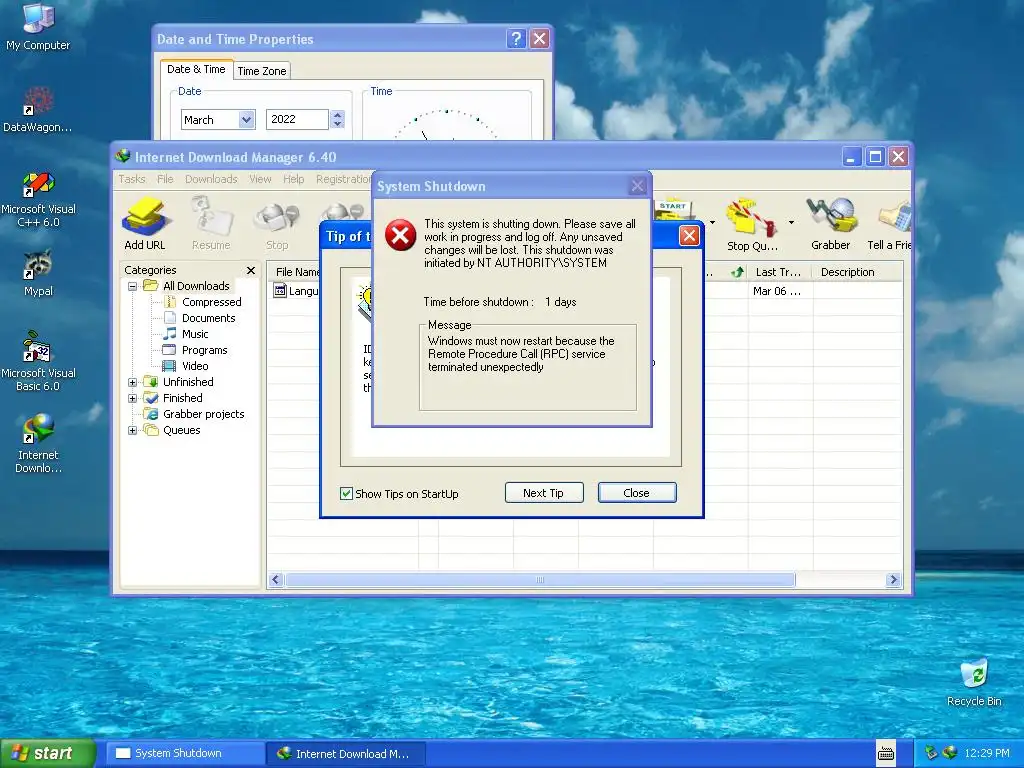Viewport: 1024px width, 768px height.
Task: Click the Mar 06 last try cell
Action: click(776, 291)
